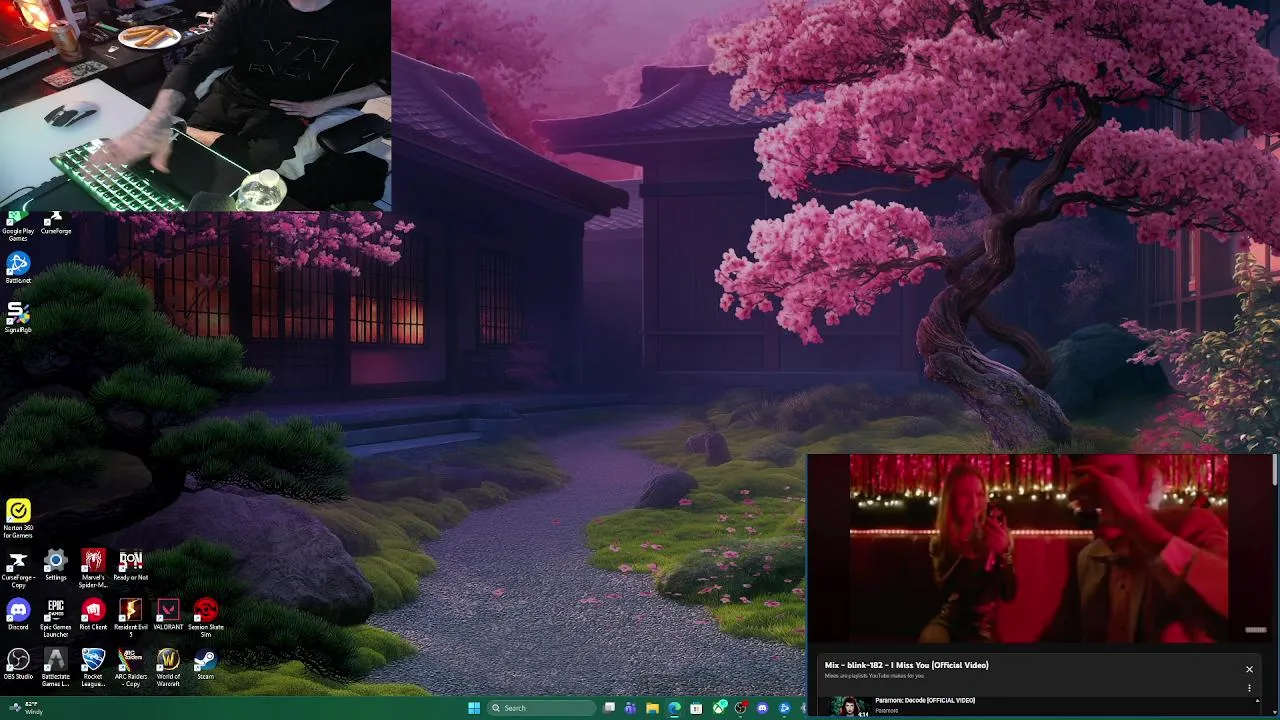Open the Steam desktop shortcut
Viewport: 1280px width, 720px height.
pos(205,665)
